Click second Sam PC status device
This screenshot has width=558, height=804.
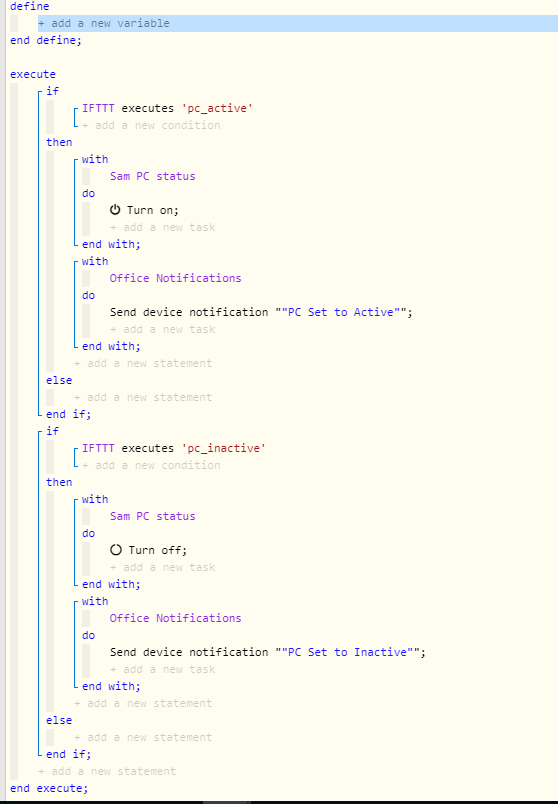(x=152, y=516)
